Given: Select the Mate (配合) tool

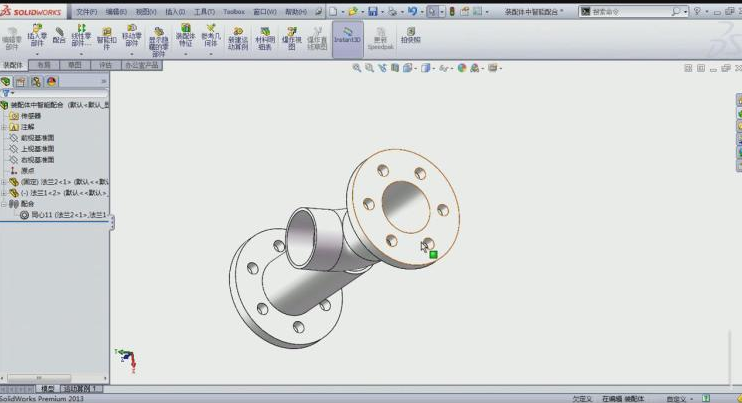Looking at the screenshot, I should click(59, 36).
